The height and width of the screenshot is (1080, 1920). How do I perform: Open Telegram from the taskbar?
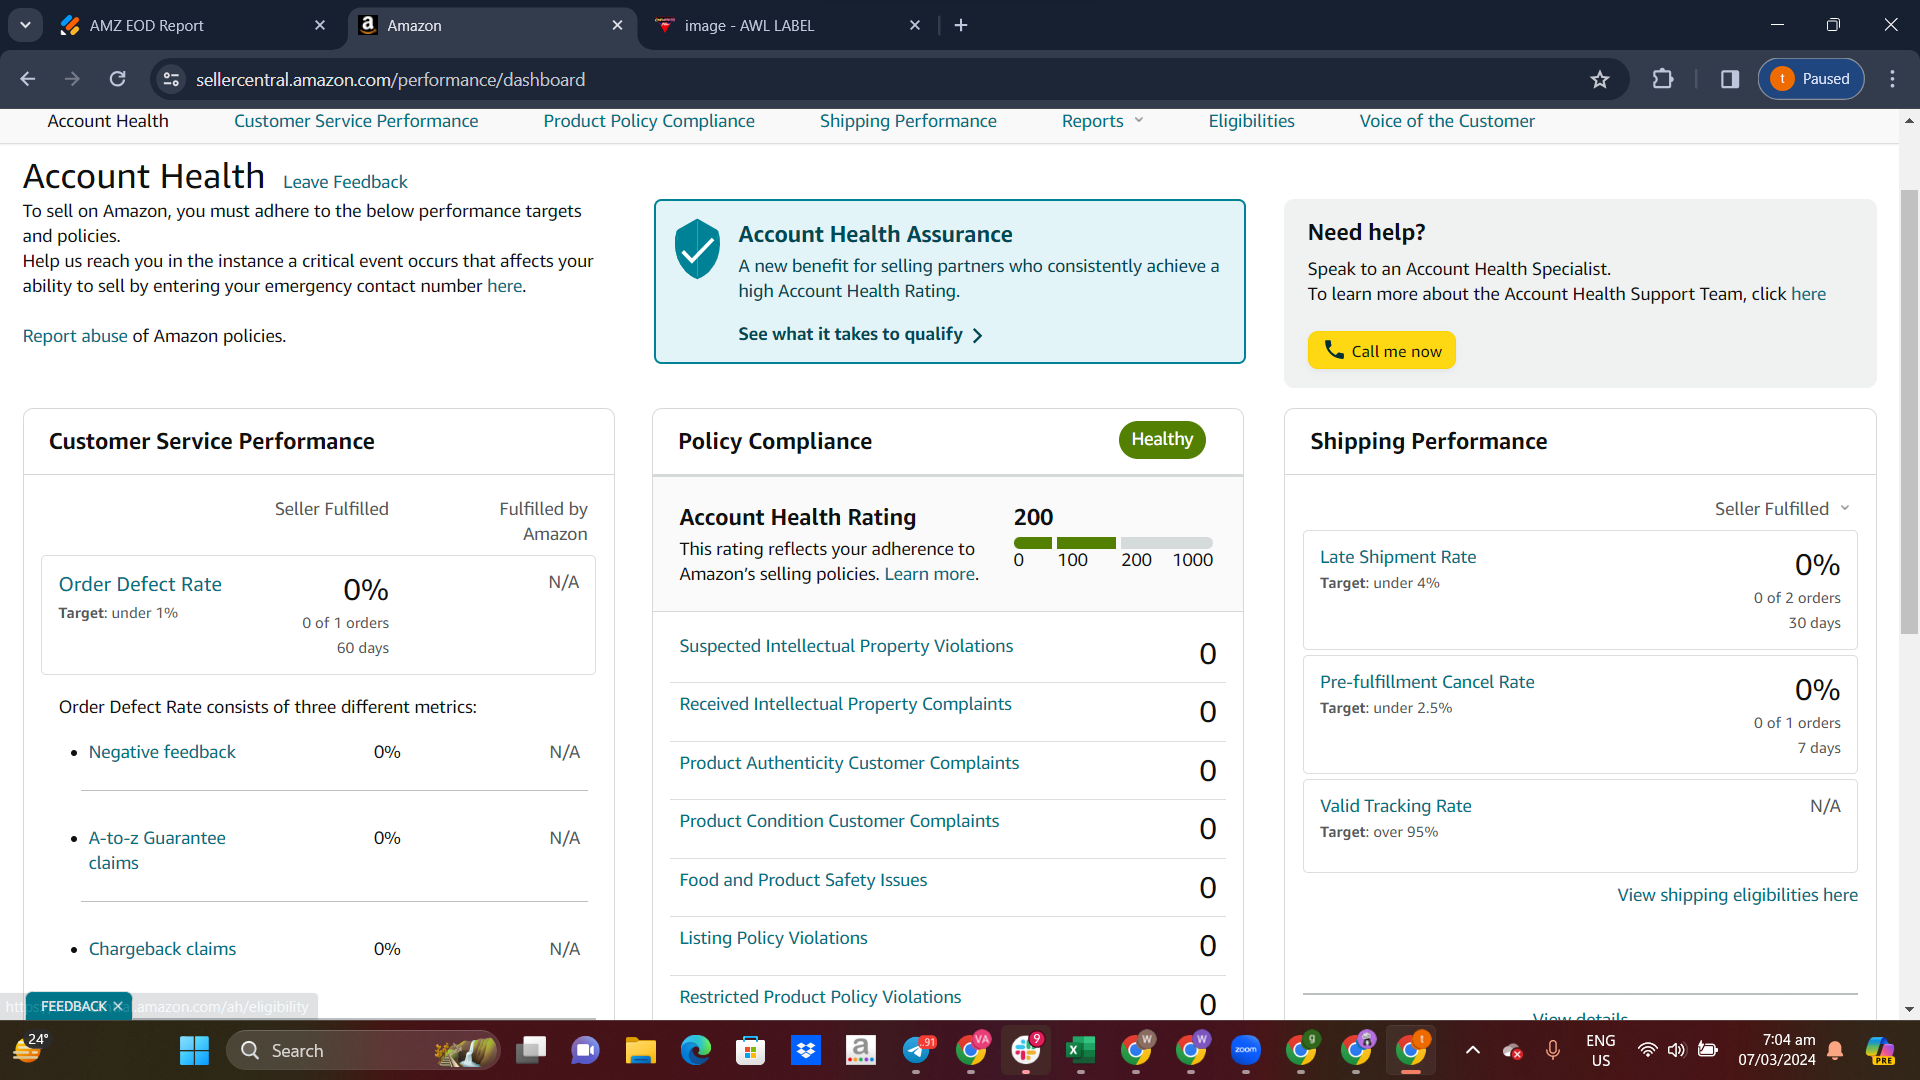click(x=916, y=1050)
